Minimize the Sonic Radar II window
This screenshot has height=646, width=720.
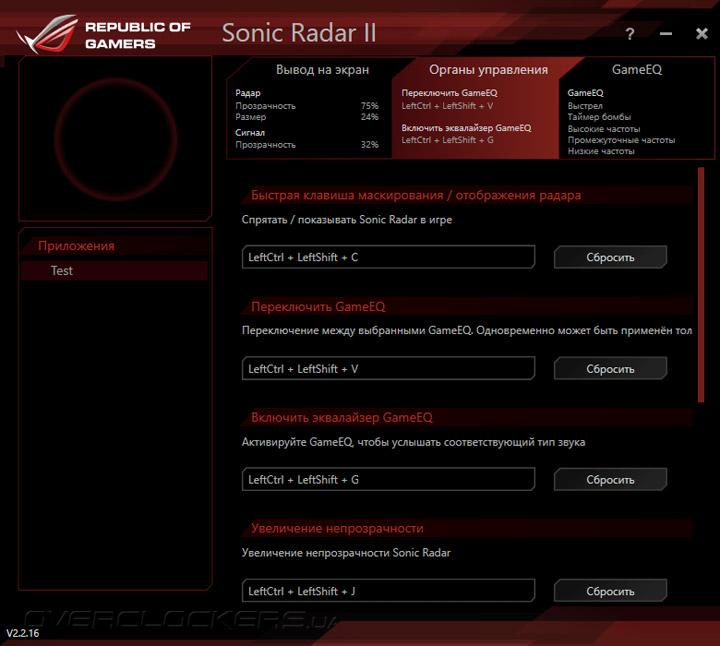pos(666,34)
